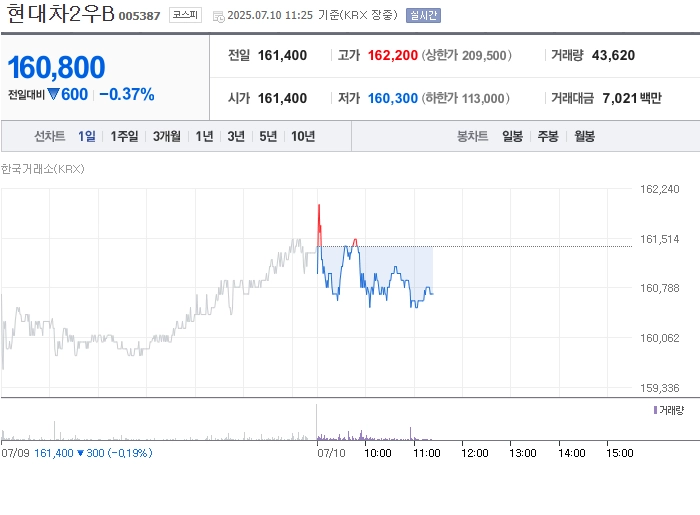This screenshot has height=515, width=700.
Task: Click the stock code 005387
Action: tap(139, 16)
